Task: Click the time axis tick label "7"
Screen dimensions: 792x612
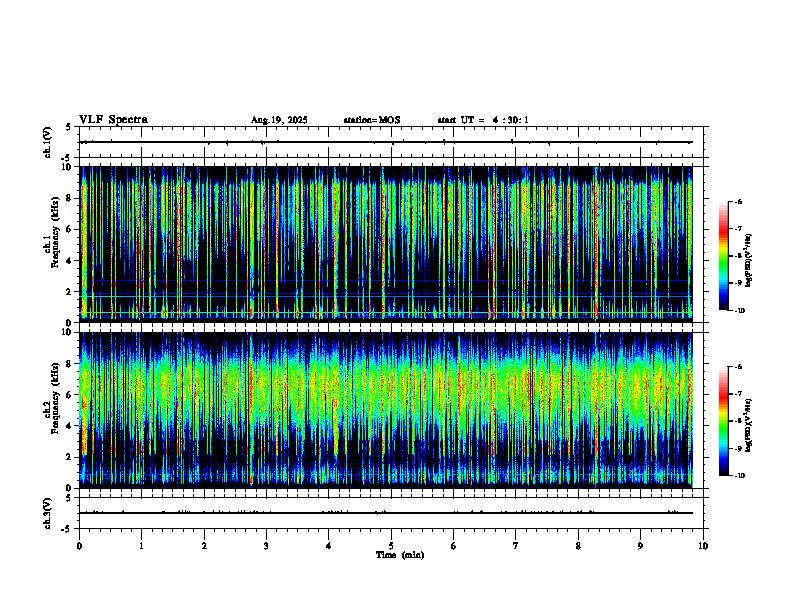Action: 516,546
